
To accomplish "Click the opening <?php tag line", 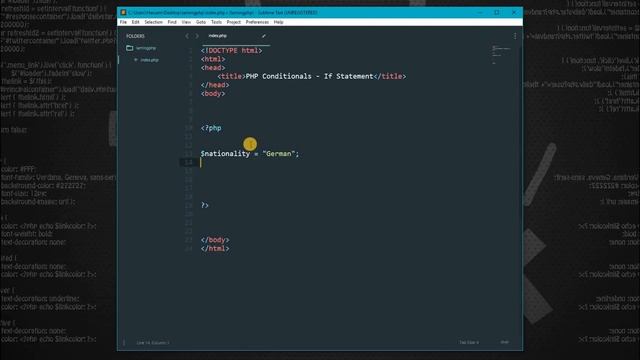I will pos(211,128).
